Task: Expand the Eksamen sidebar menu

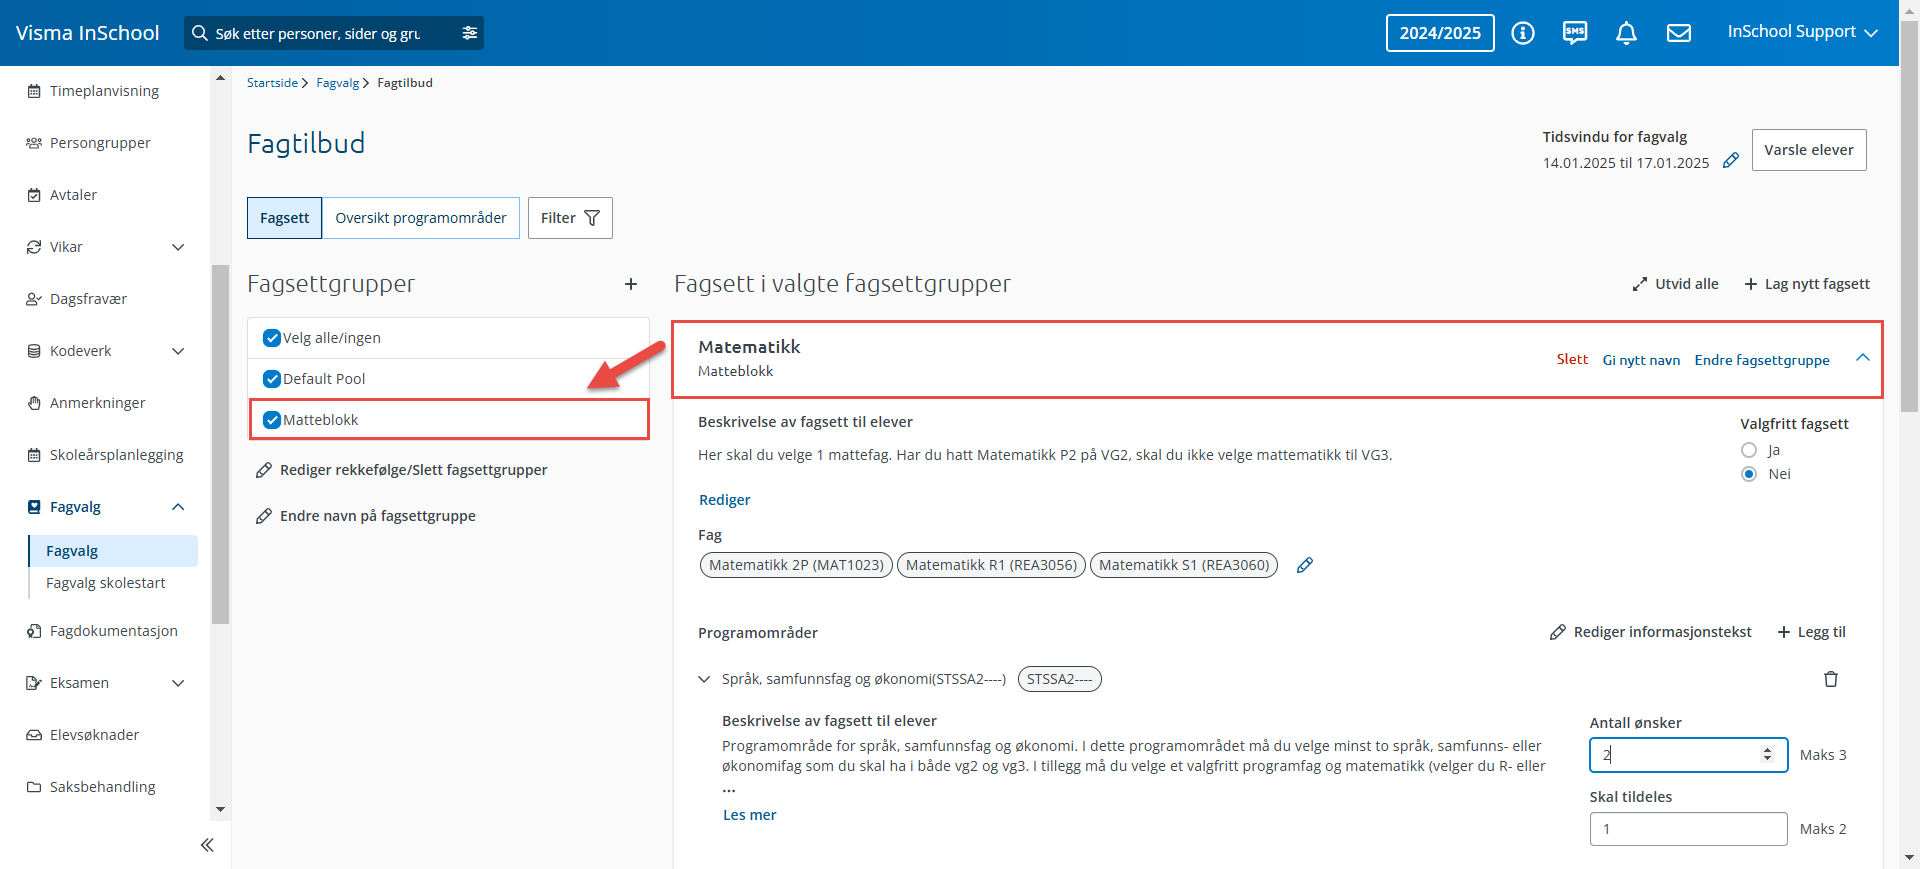Action: (x=178, y=683)
